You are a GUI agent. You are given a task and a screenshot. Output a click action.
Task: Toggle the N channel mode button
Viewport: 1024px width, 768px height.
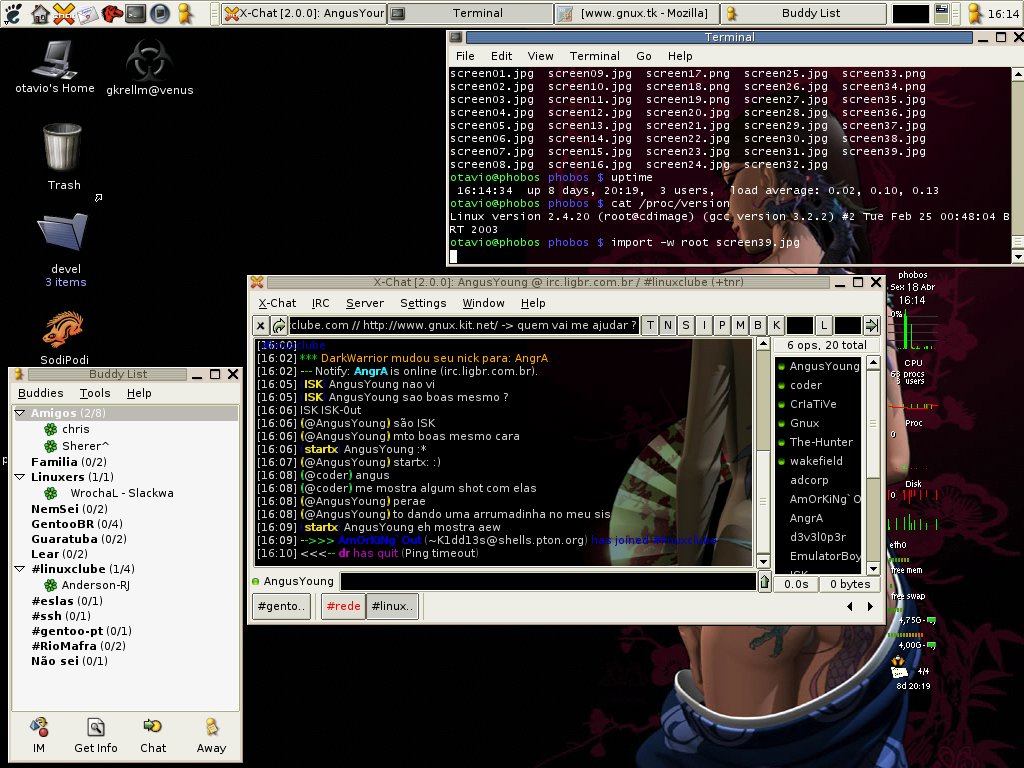point(668,325)
